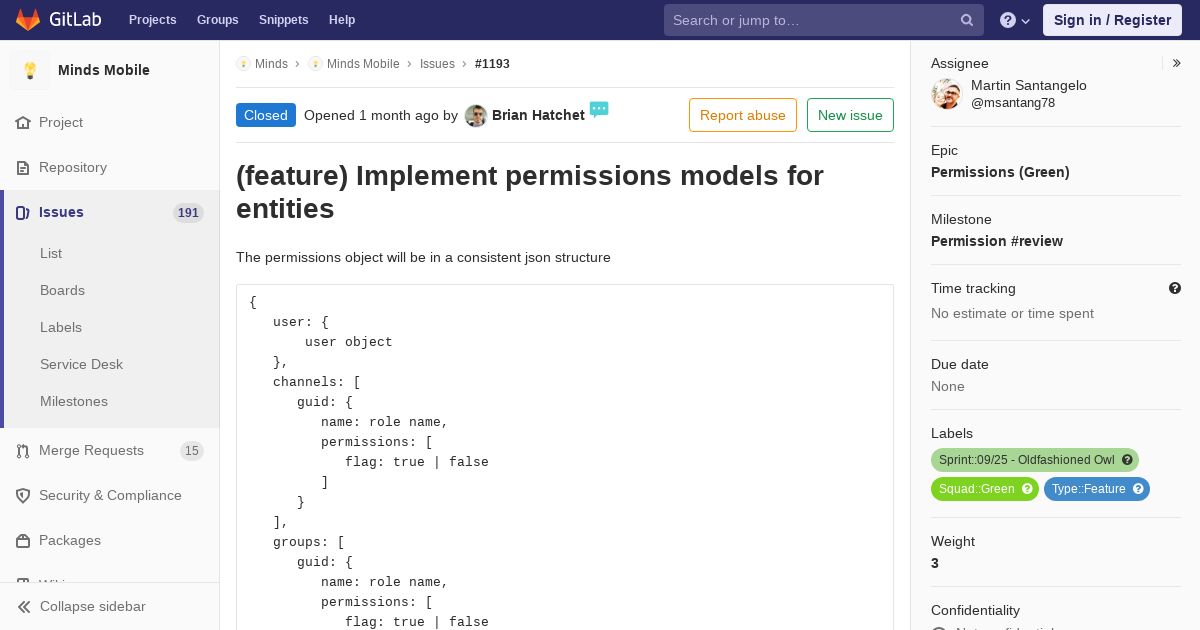Click the Type::Feature label

tap(1088, 489)
